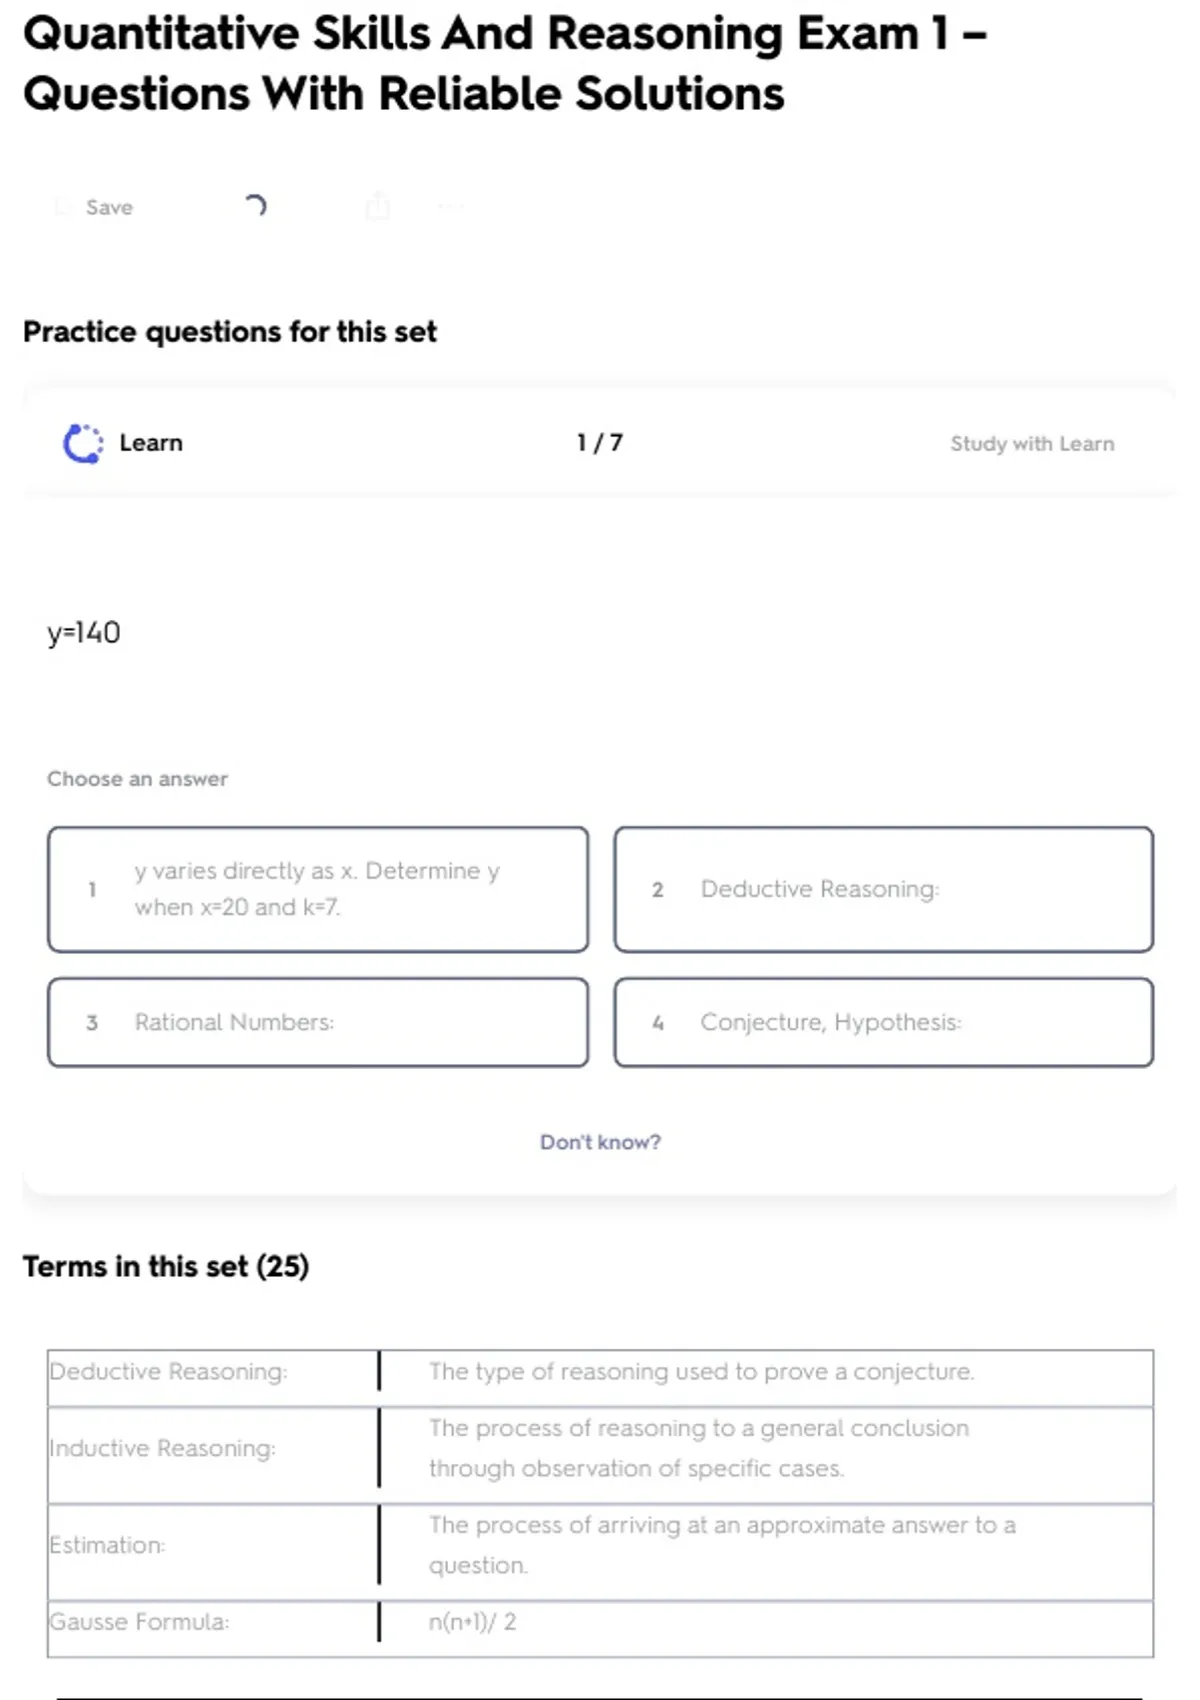Click the Deductive Reasoning term in the list
Viewport: 1200px width, 1700px height.
click(168, 1371)
